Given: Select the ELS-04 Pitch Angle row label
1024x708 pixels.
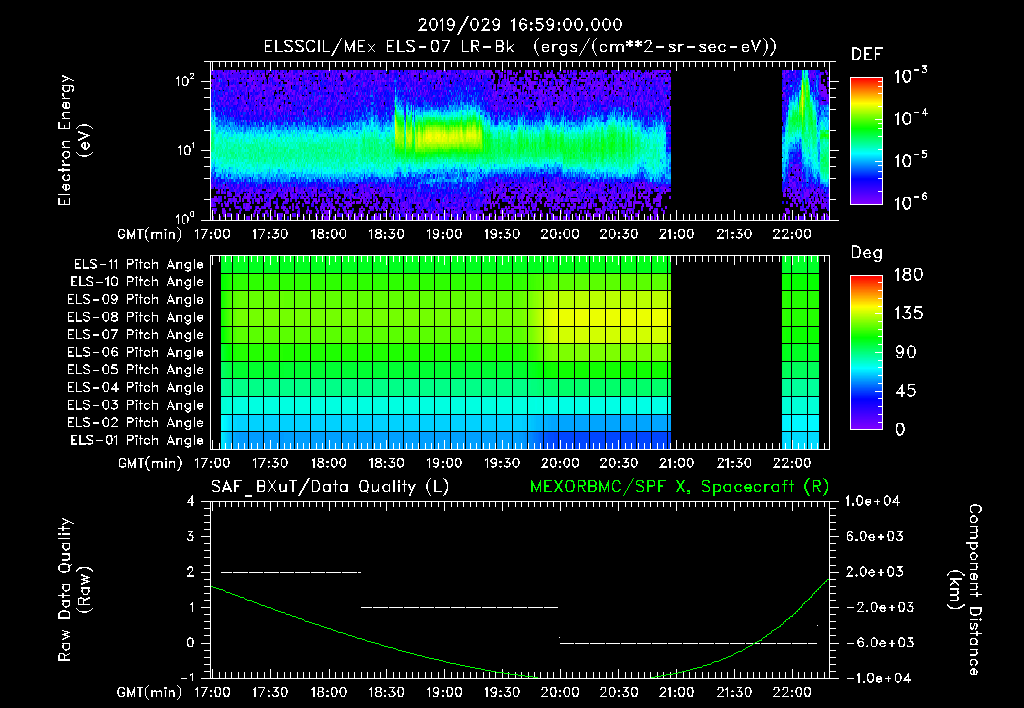Looking at the screenshot, I should [x=136, y=387].
